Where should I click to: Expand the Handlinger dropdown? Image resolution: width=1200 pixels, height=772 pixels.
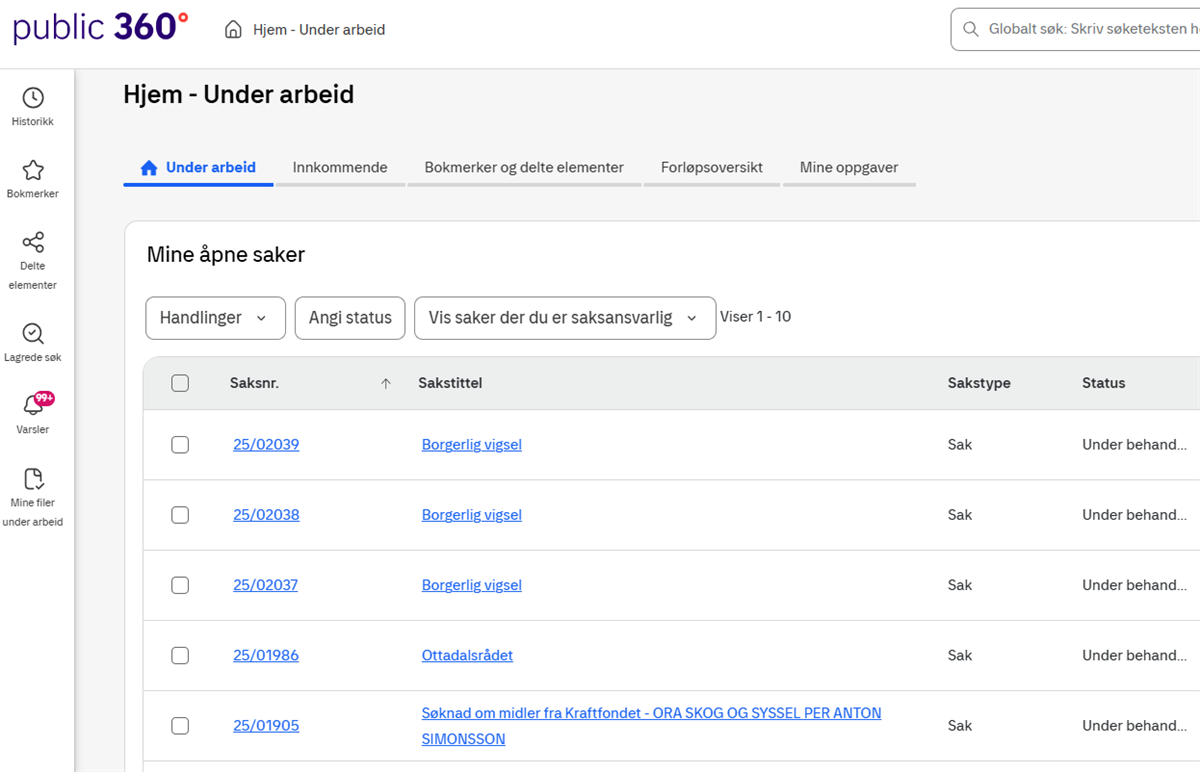pos(215,318)
